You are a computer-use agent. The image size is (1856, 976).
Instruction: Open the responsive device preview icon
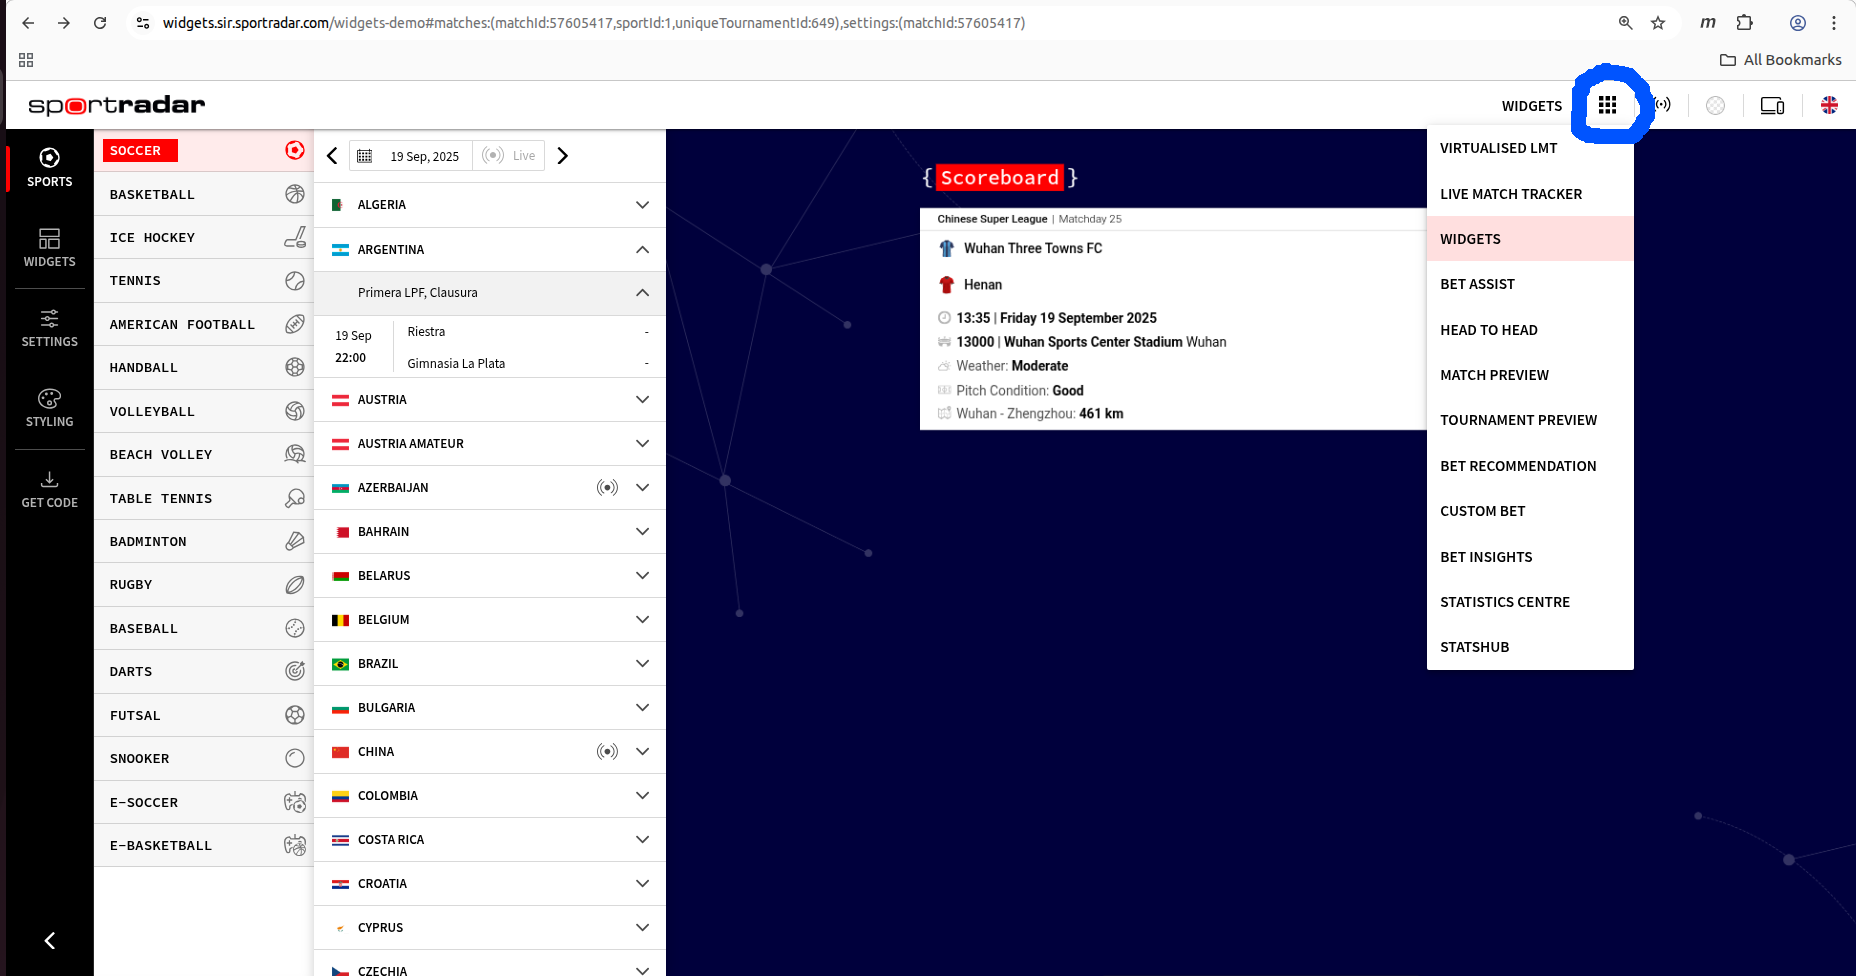coord(1772,105)
